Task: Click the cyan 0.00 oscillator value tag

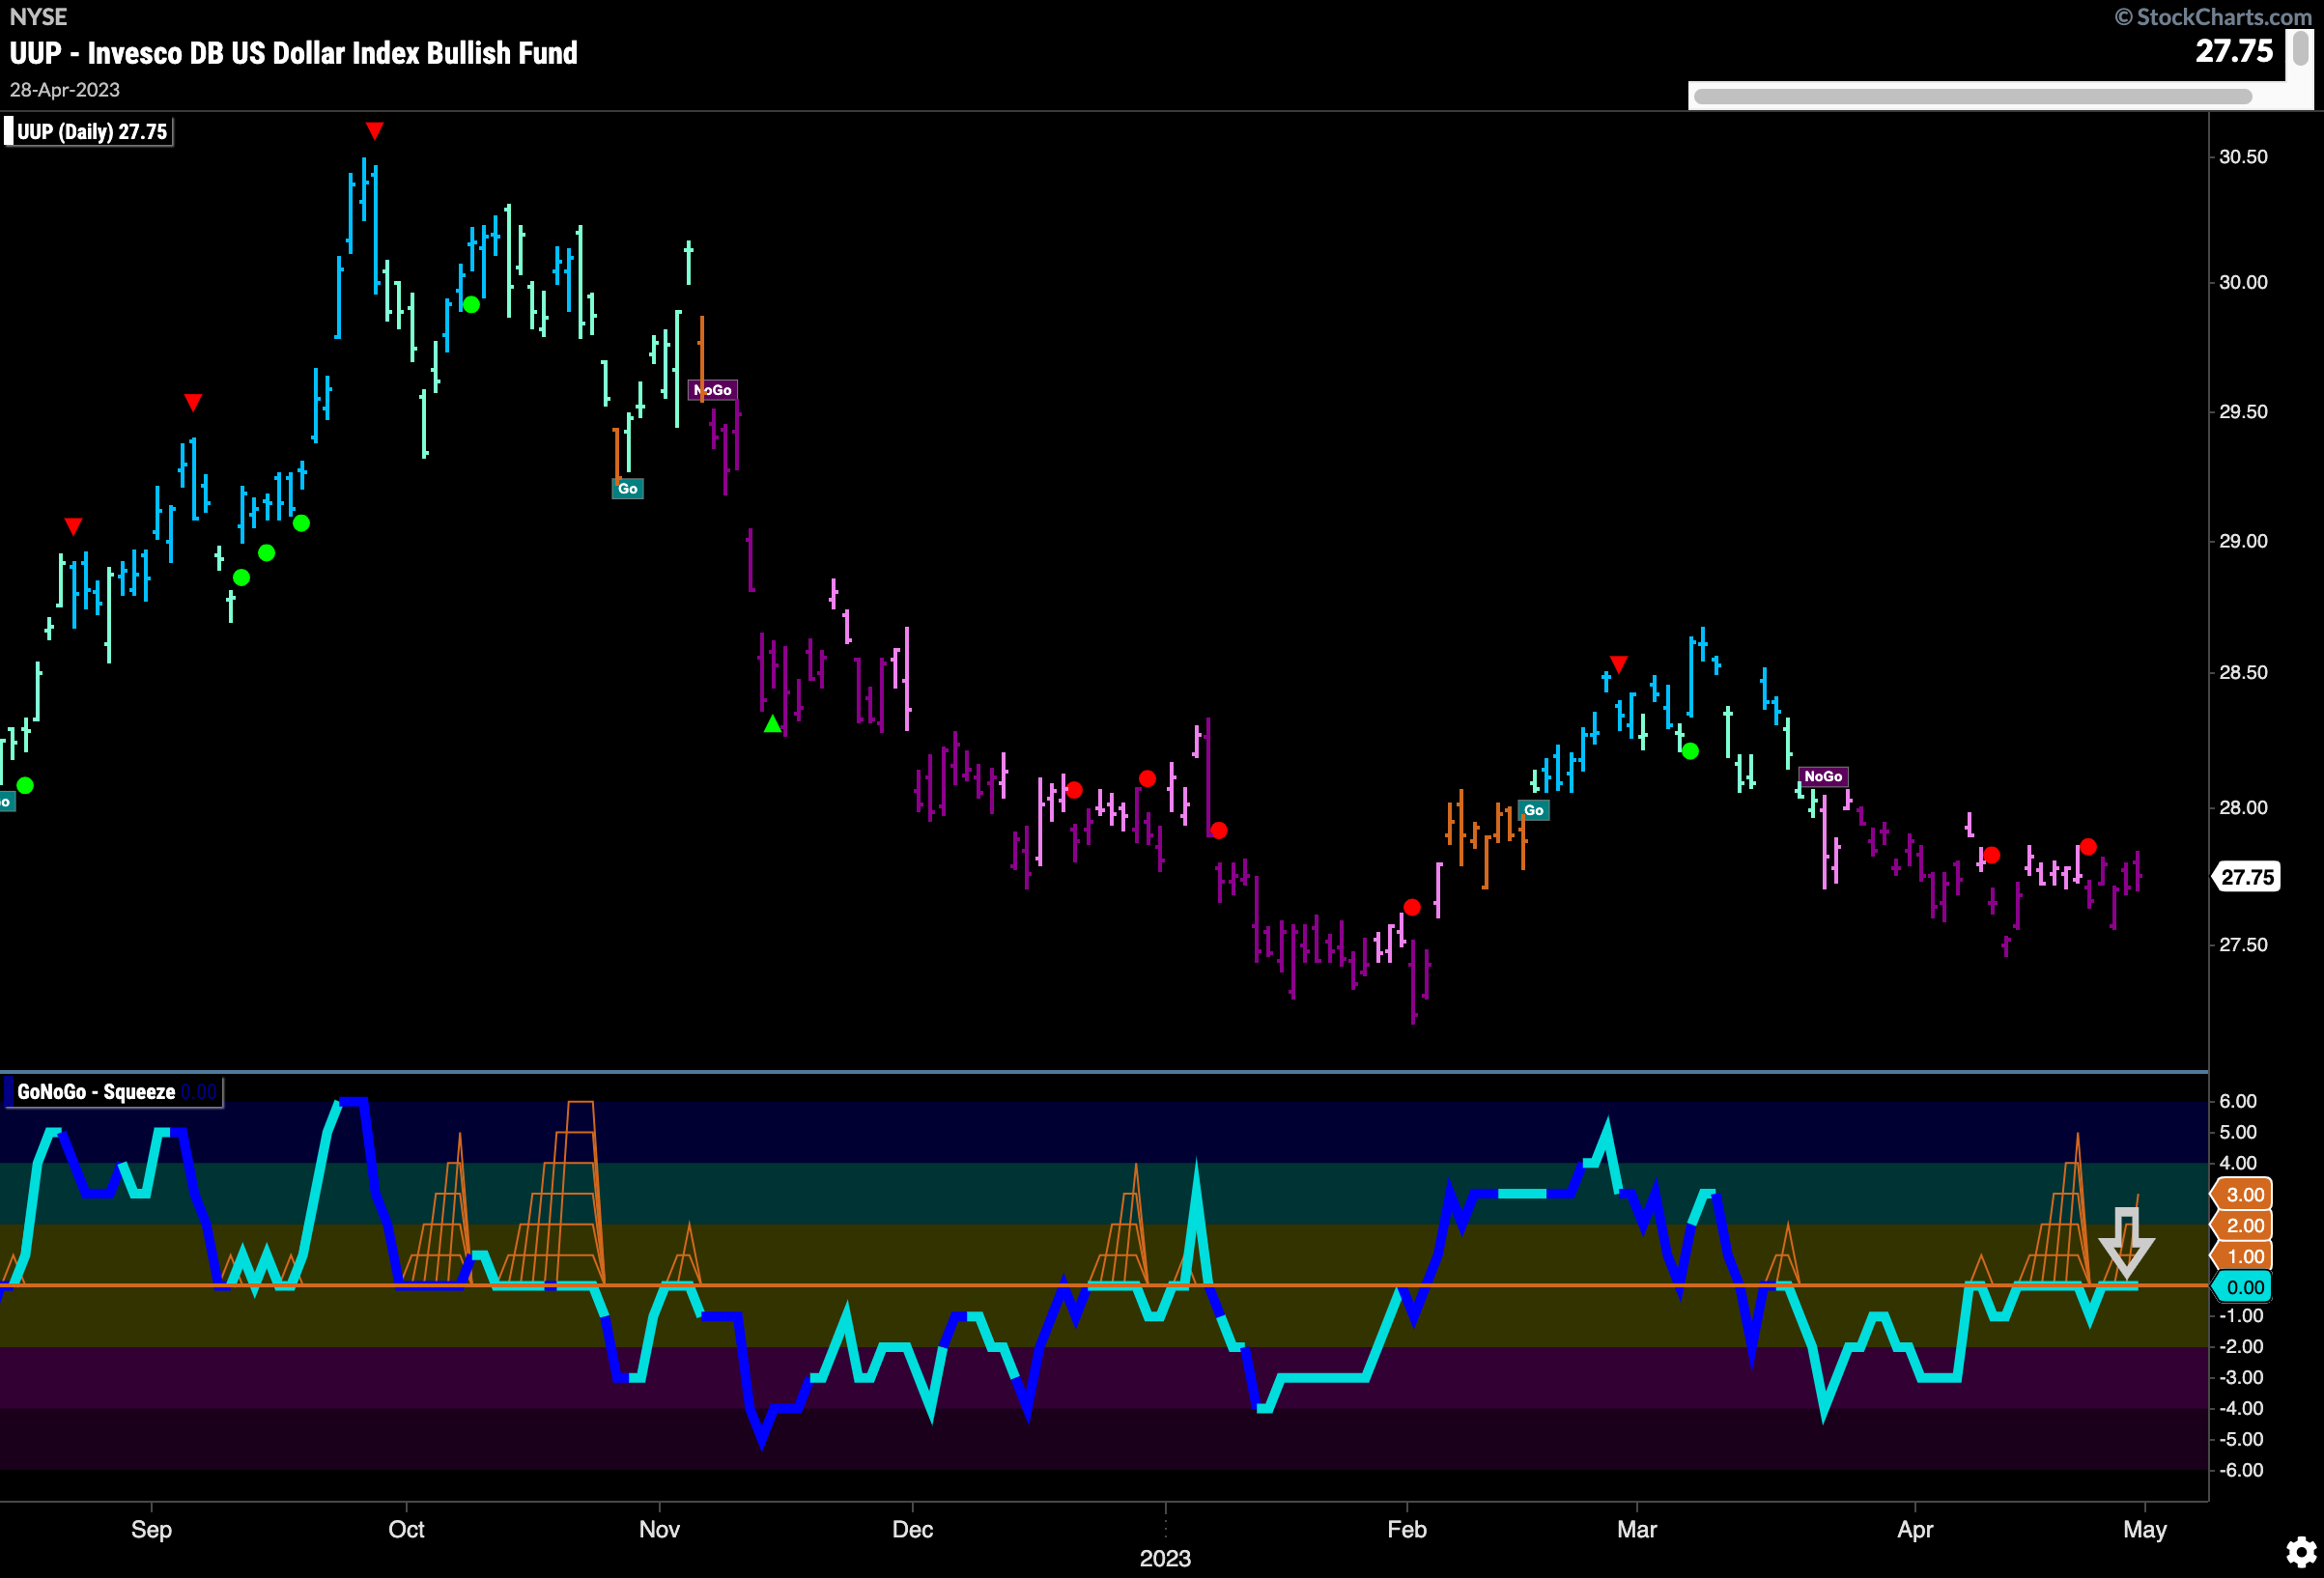Action: (2243, 1287)
